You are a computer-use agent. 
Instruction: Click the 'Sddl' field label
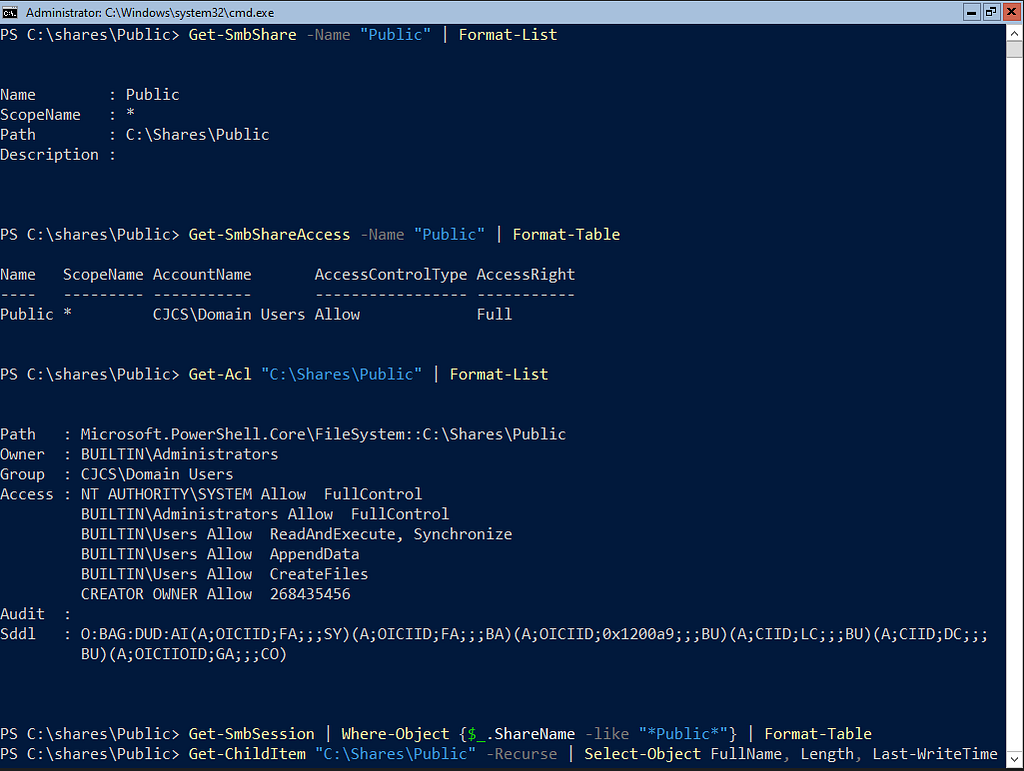coord(18,634)
